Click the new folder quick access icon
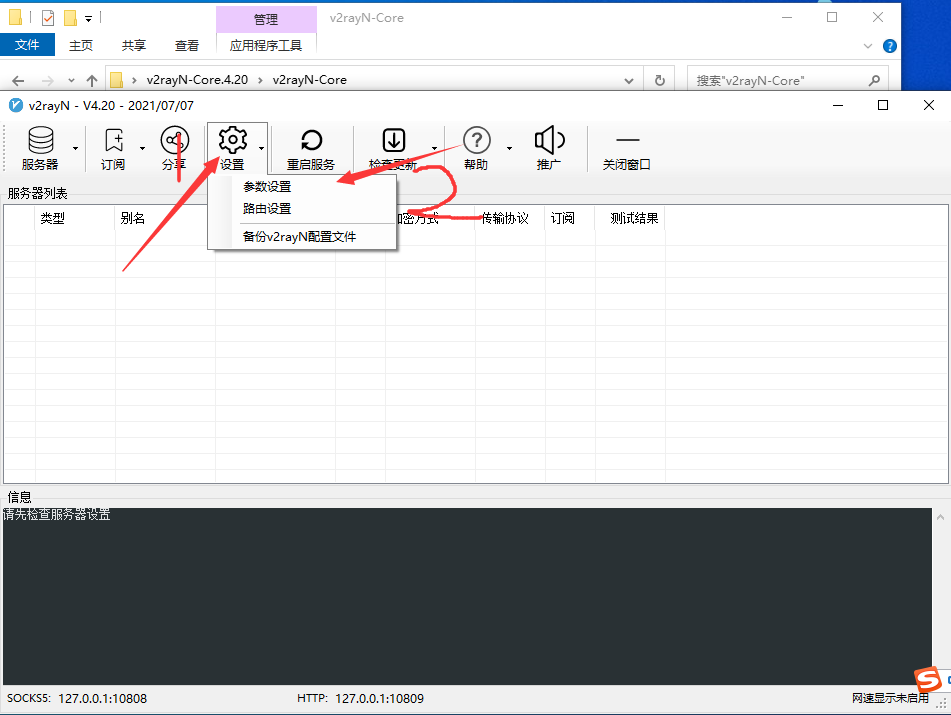Image resolution: width=951 pixels, height=715 pixels. click(x=71, y=18)
